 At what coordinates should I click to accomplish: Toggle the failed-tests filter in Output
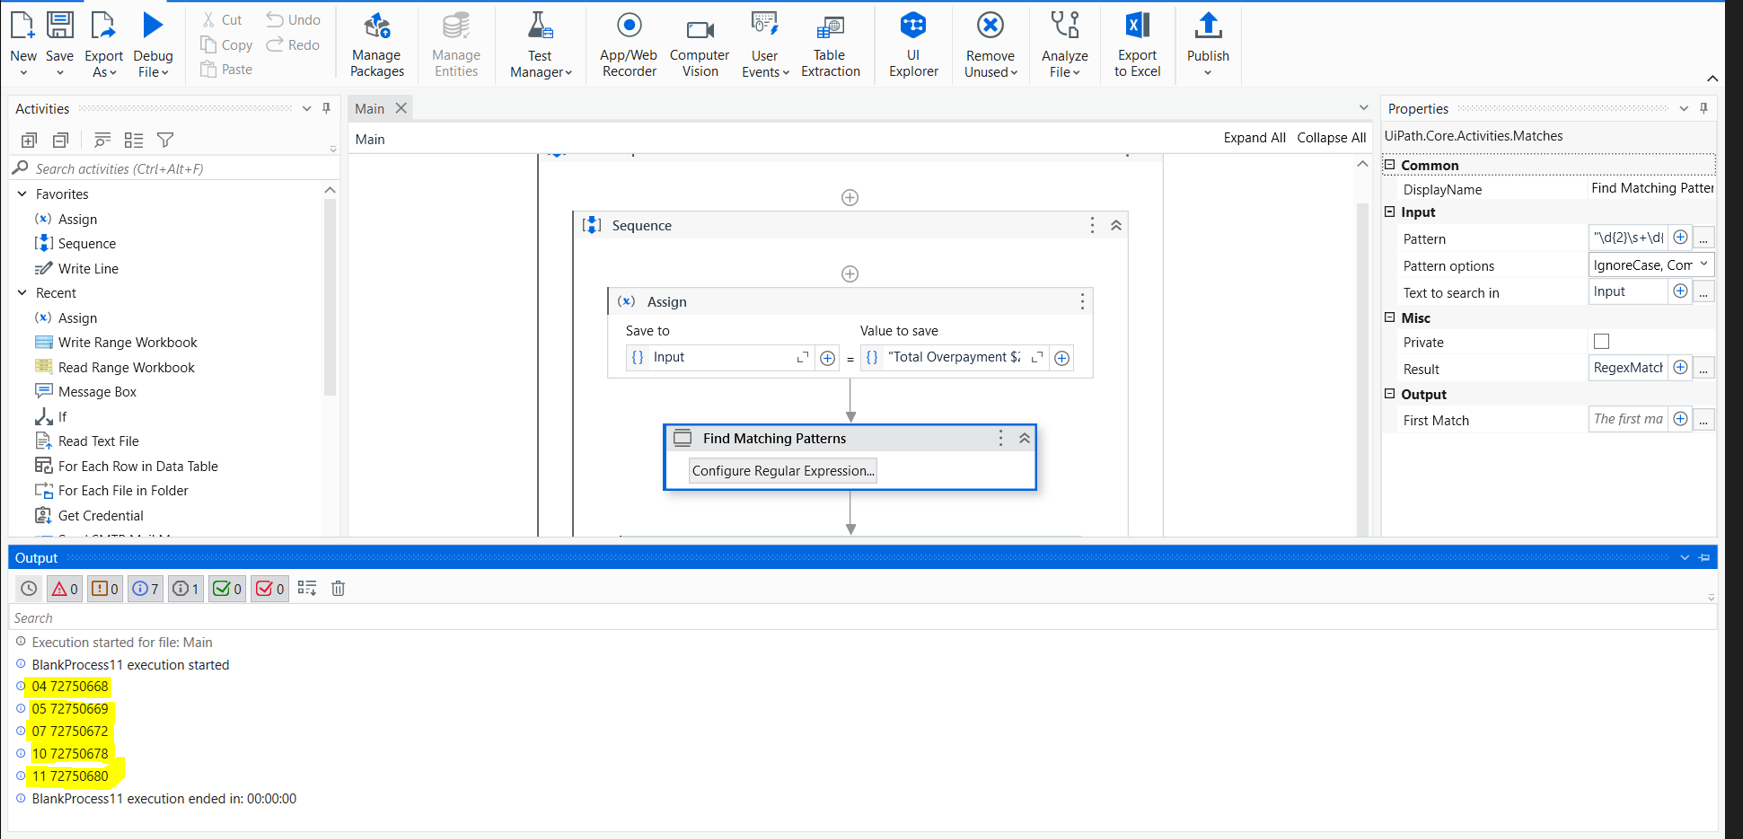pyautogui.click(x=269, y=589)
